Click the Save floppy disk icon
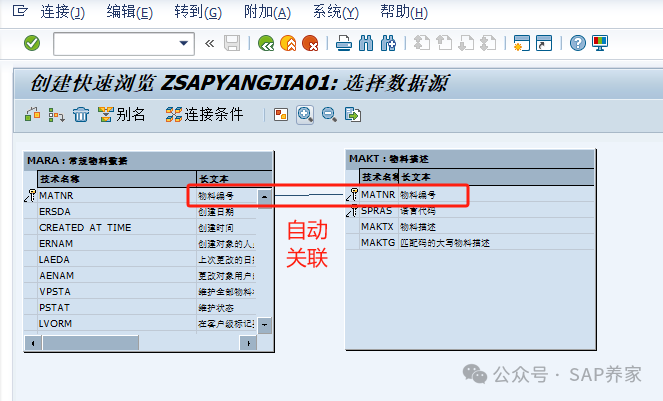 (x=232, y=43)
